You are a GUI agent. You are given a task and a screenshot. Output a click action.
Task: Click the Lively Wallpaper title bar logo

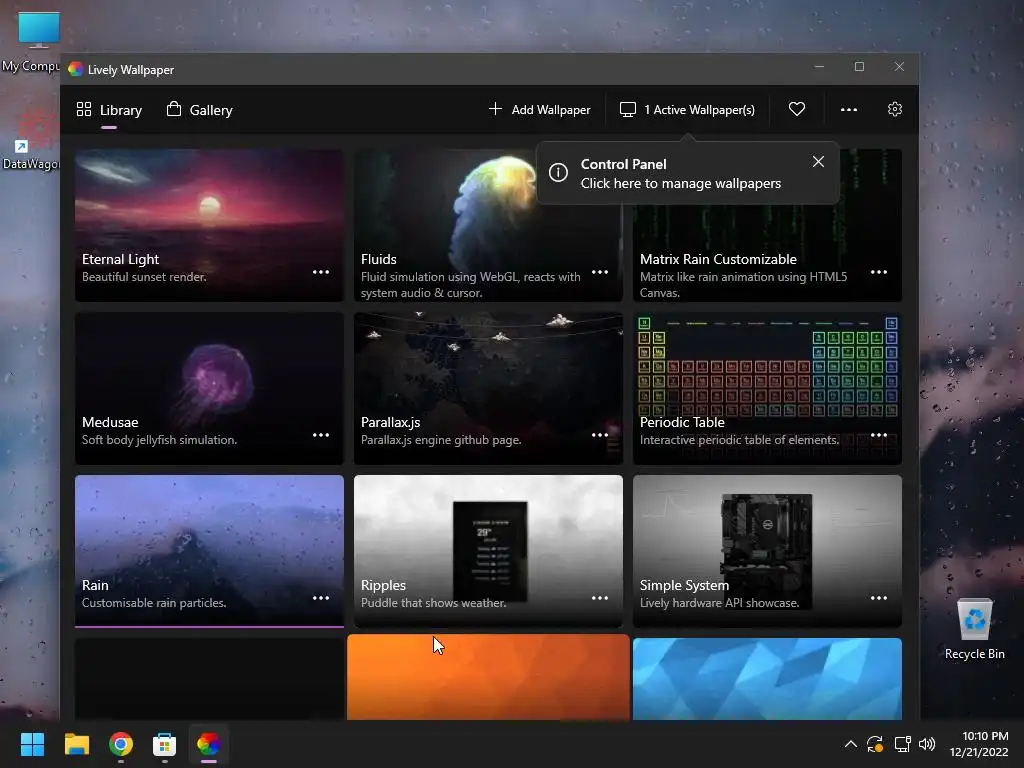75,69
